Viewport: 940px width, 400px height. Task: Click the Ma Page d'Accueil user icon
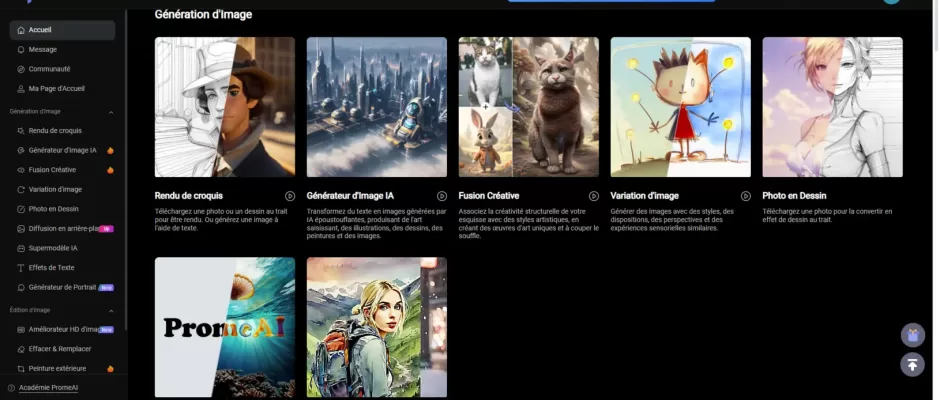(x=21, y=89)
